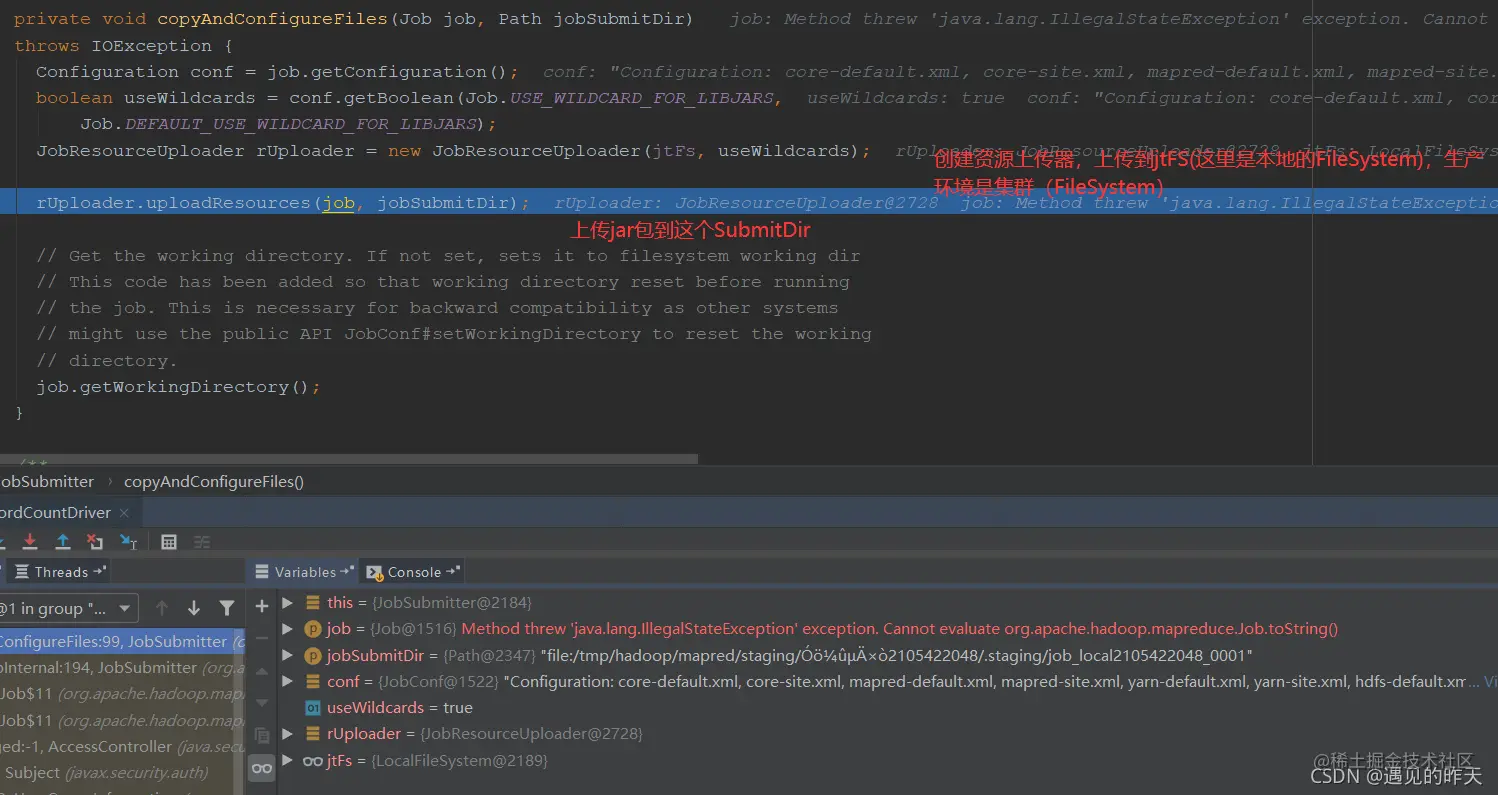Click the {JobResourceUploader@2728} value in Variables

point(531,734)
